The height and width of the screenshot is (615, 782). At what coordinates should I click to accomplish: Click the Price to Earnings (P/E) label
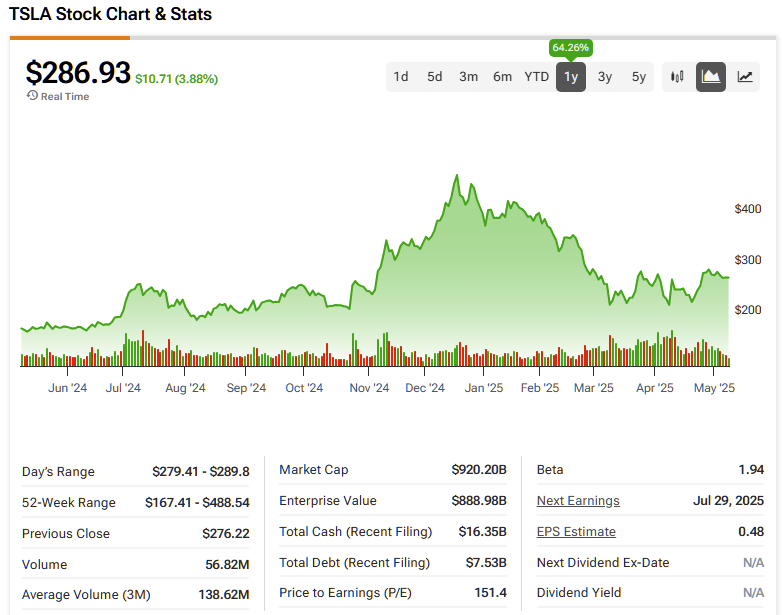click(x=345, y=592)
